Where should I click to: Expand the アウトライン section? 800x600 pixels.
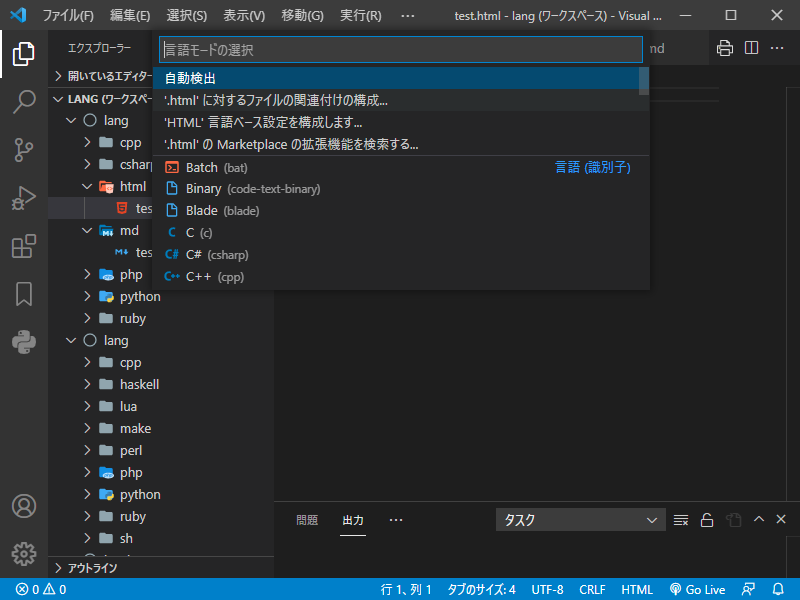coord(161,568)
